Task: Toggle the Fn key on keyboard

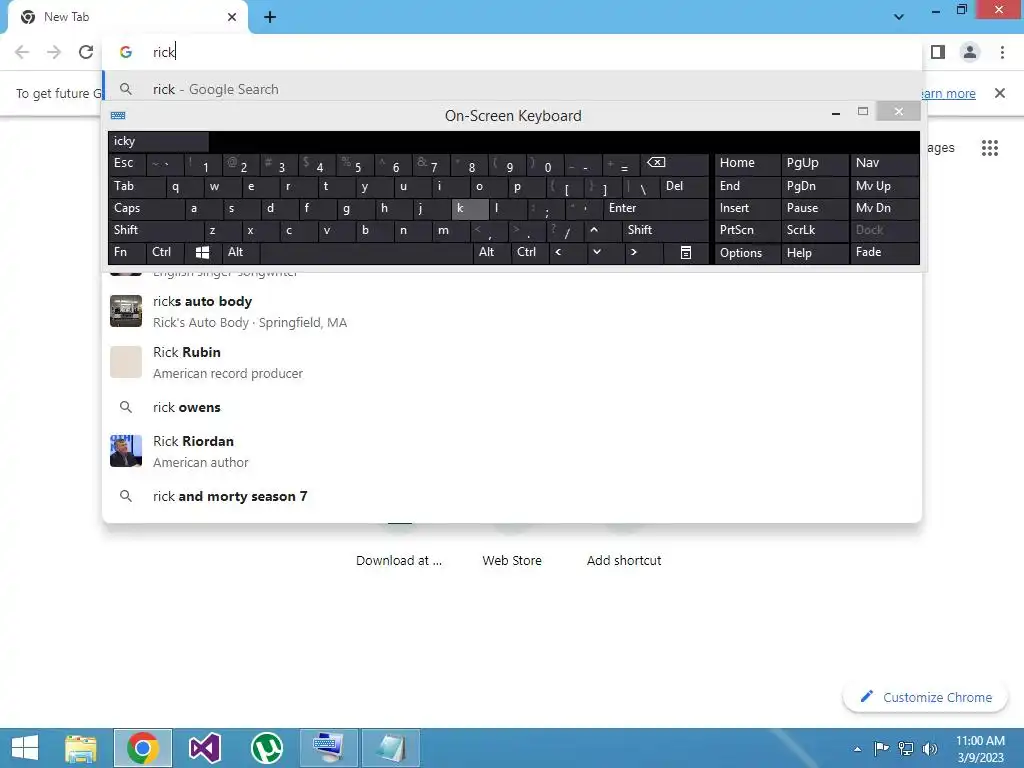Action: coord(127,252)
